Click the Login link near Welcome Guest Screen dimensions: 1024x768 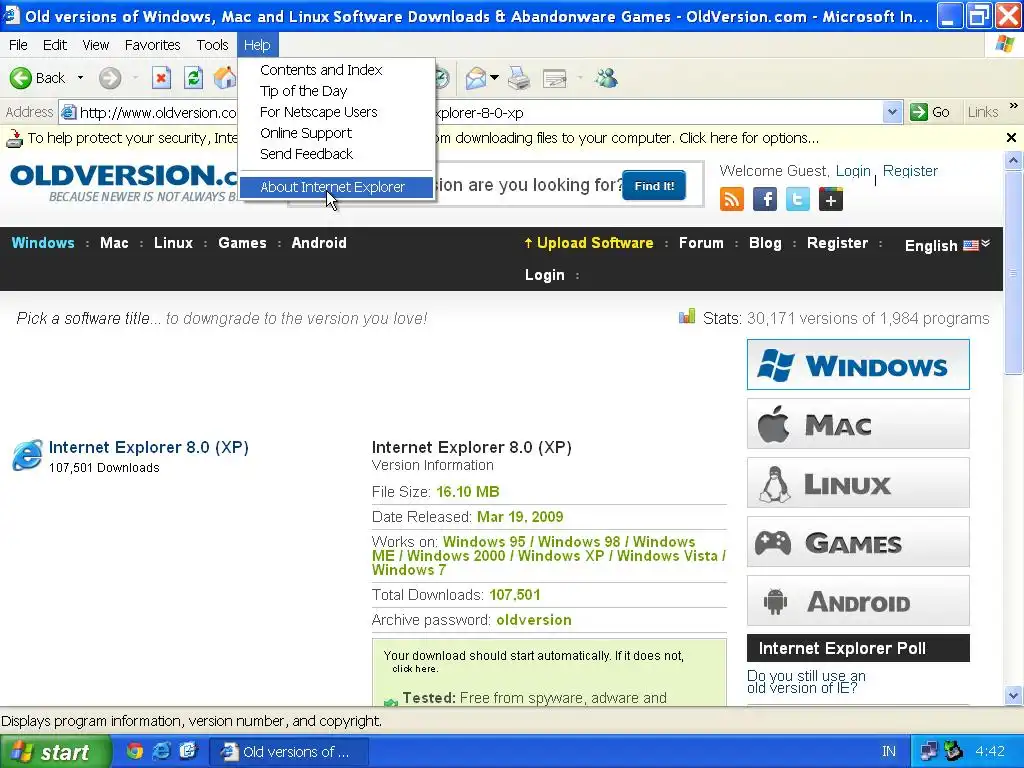(853, 171)
